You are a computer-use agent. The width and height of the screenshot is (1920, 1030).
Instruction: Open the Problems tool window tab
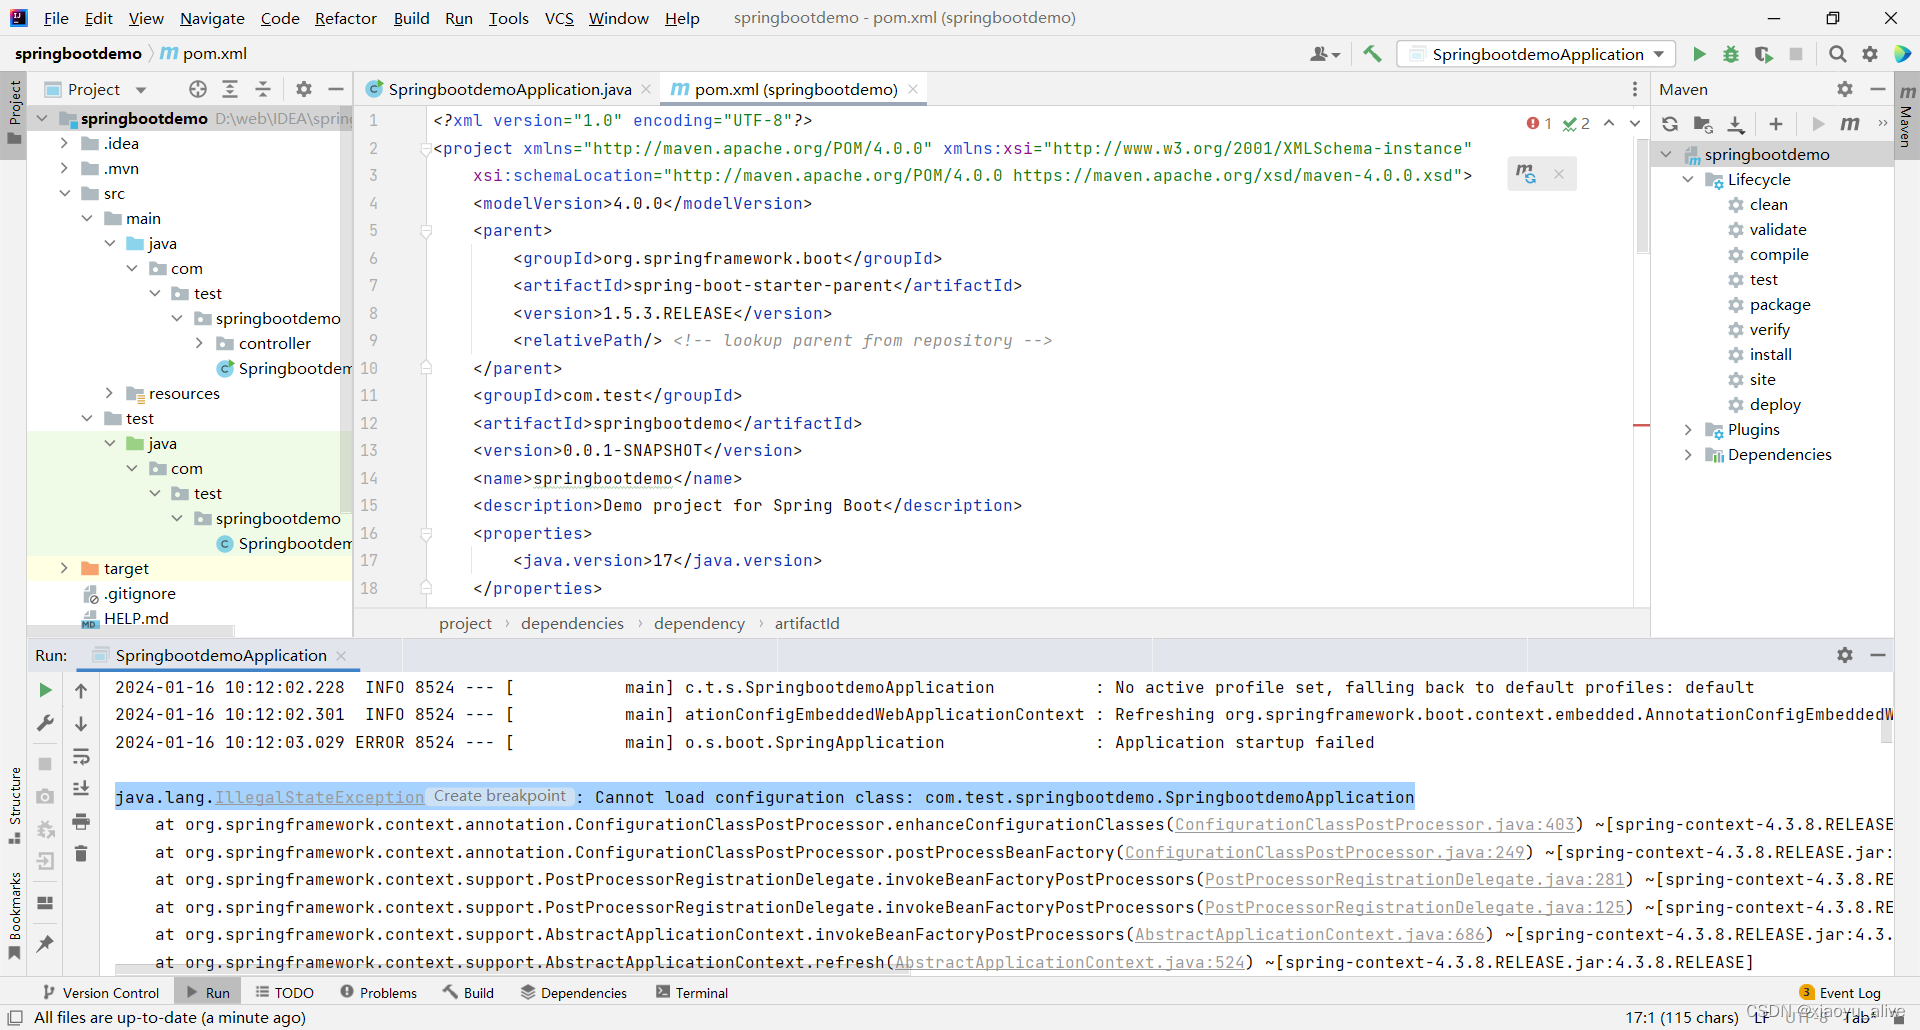tap(378, 993)
